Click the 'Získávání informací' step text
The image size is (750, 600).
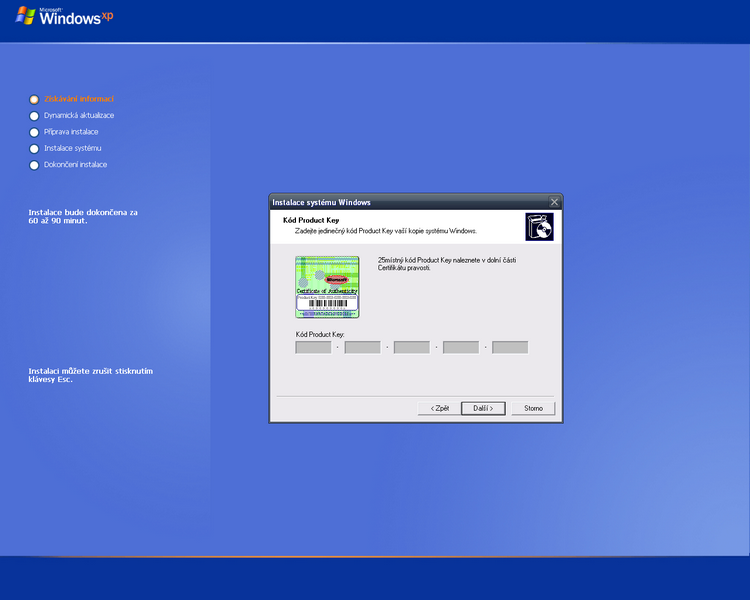pos(79,99)
